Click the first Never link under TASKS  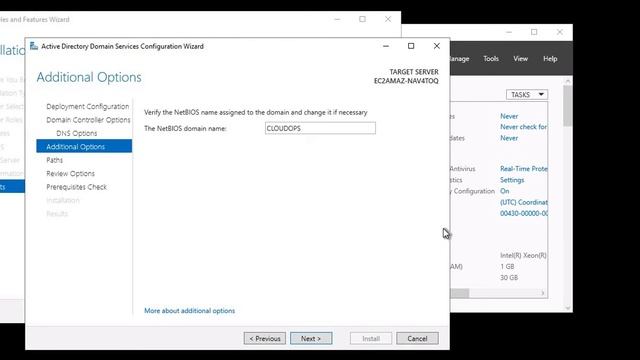[509, 116]
